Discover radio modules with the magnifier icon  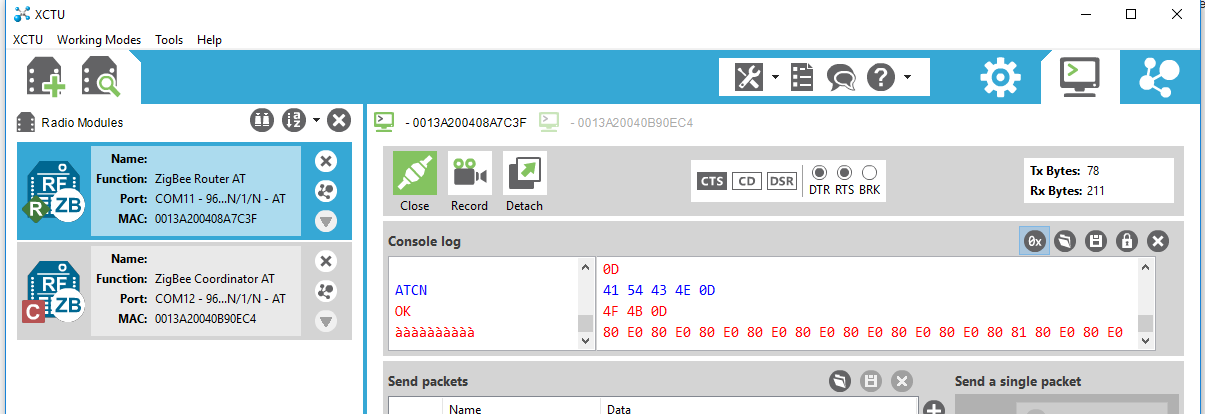[101, 77]
